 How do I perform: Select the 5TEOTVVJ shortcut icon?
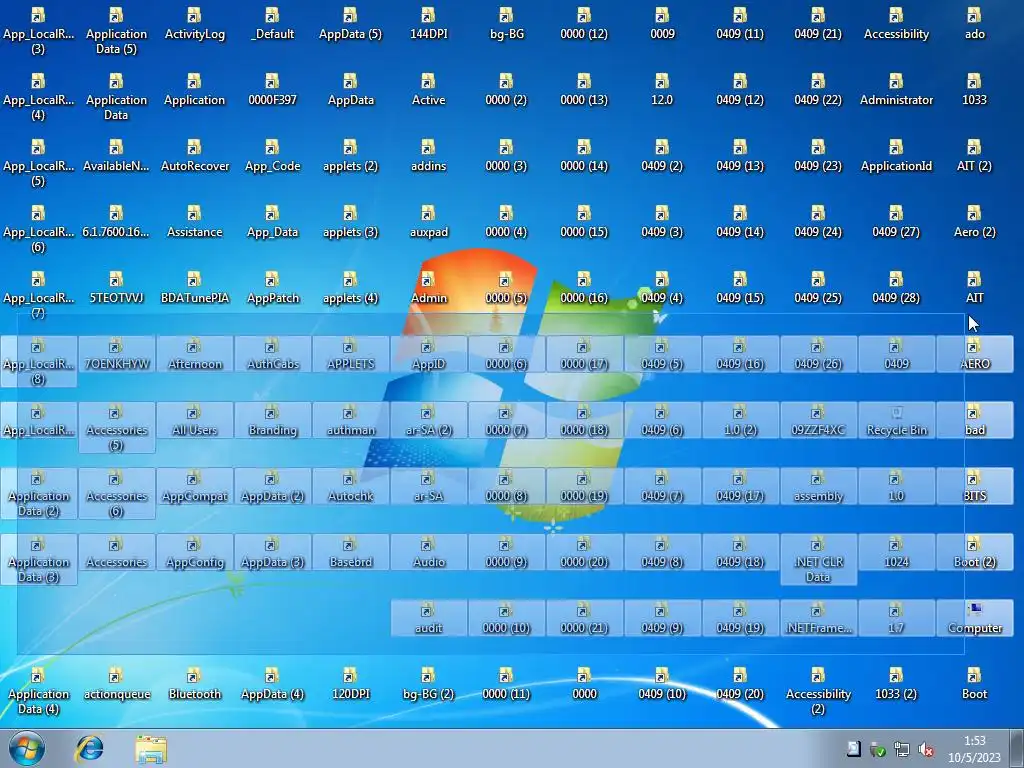pos(116,289)
